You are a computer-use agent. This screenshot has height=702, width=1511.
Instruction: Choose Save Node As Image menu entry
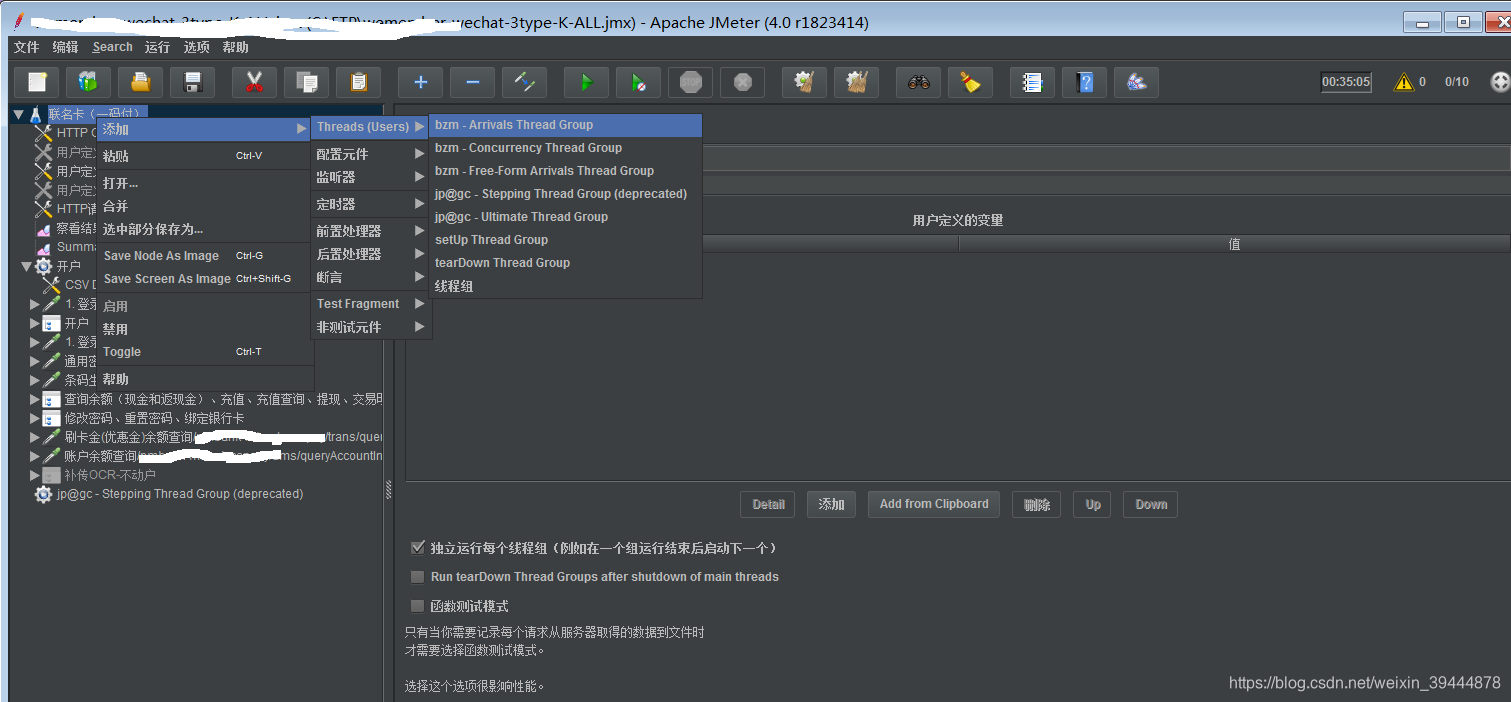(205, 256)
